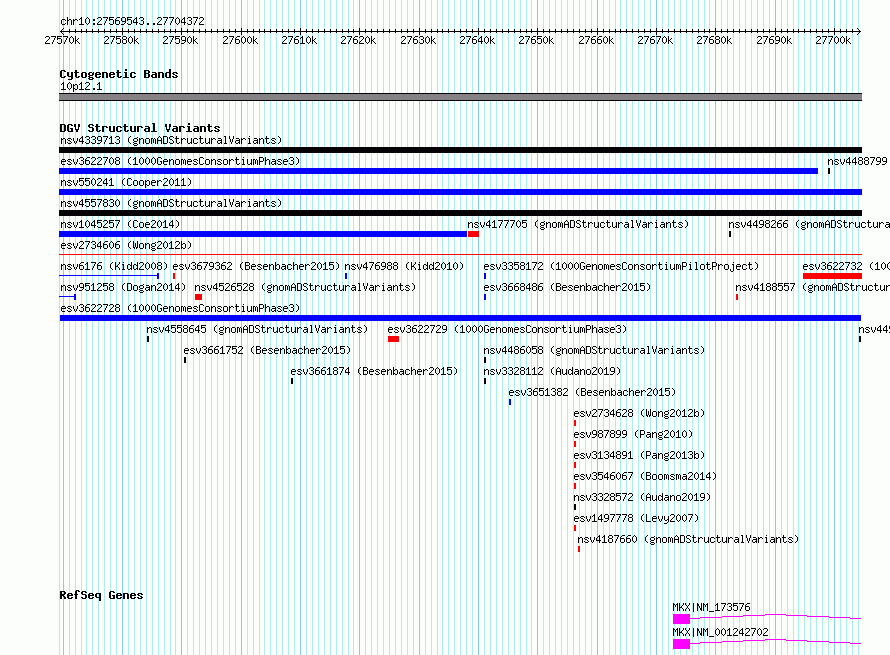Click nsv4486058 gnomAD variant label
The image size is (890, 655).
[594, 350]
